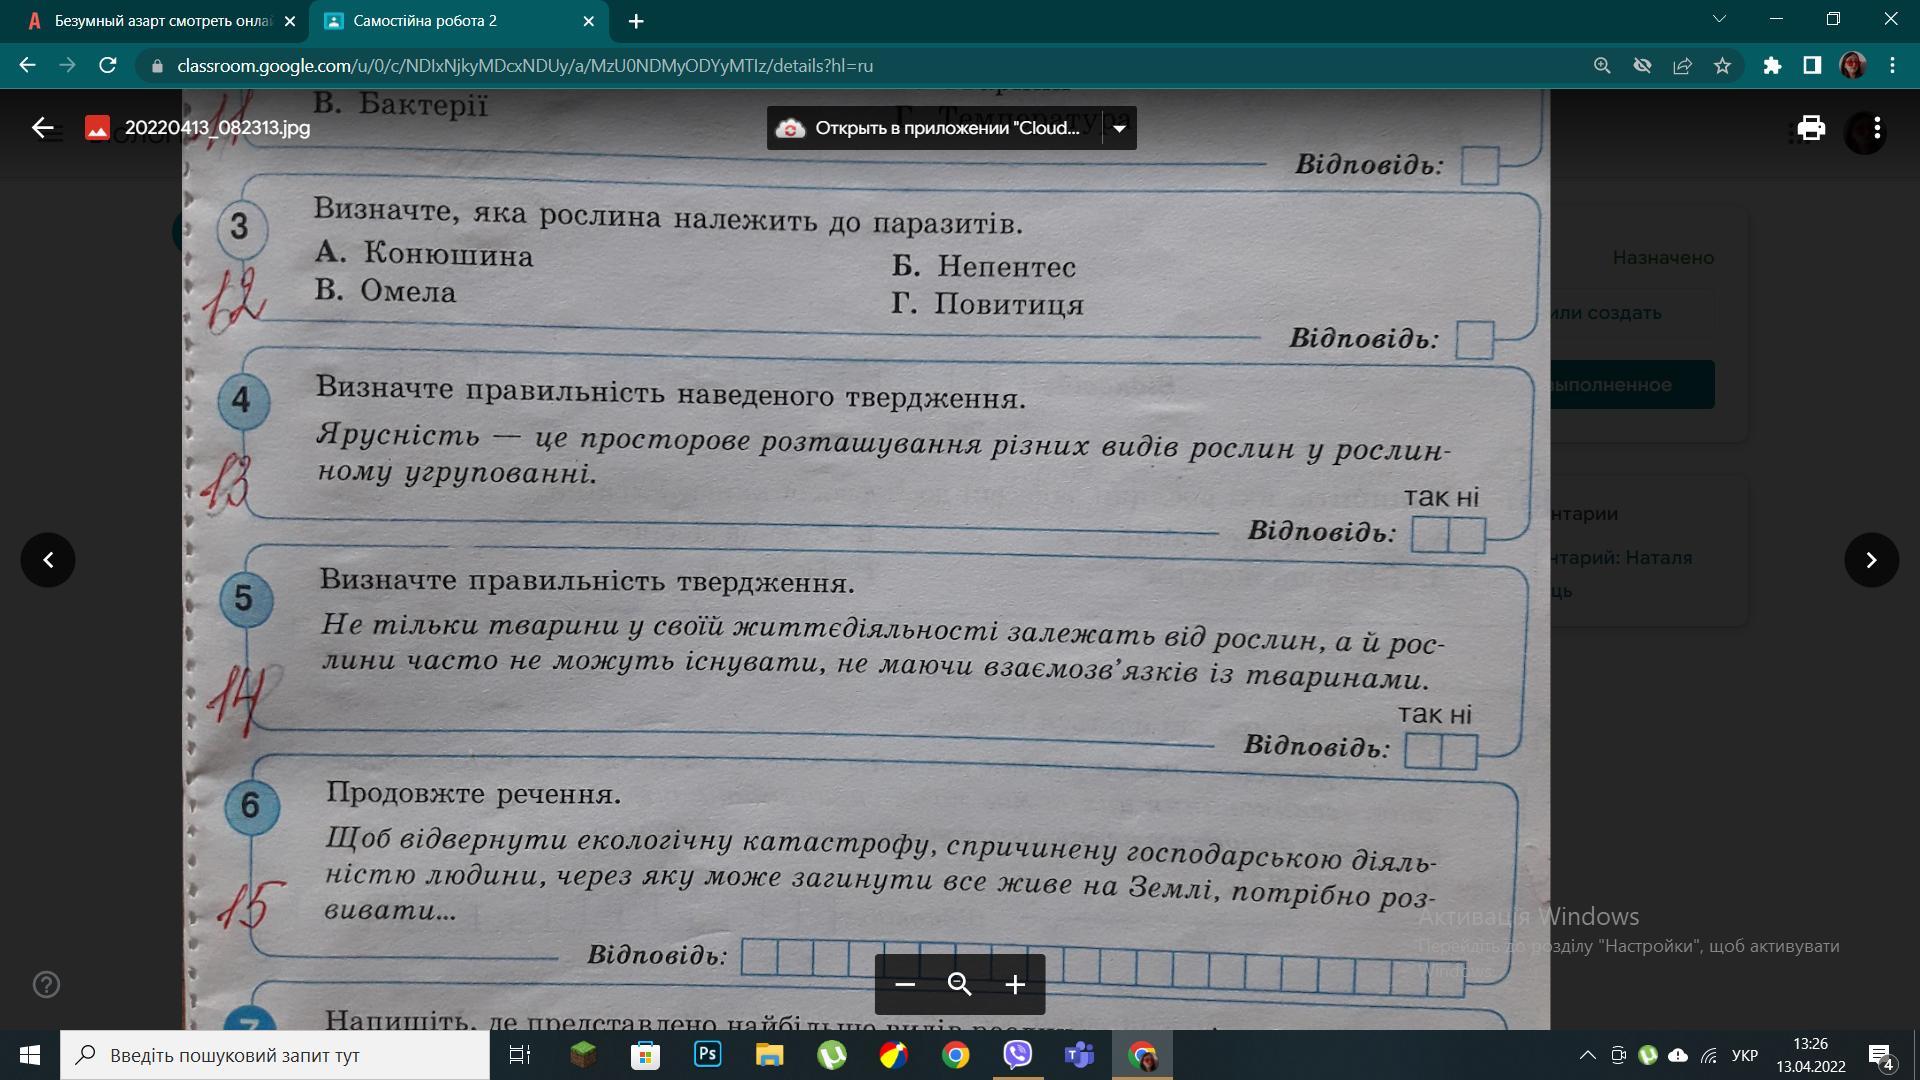
Task: Toggle the Chrome side panel icon
Action: tap(1812, 66)
